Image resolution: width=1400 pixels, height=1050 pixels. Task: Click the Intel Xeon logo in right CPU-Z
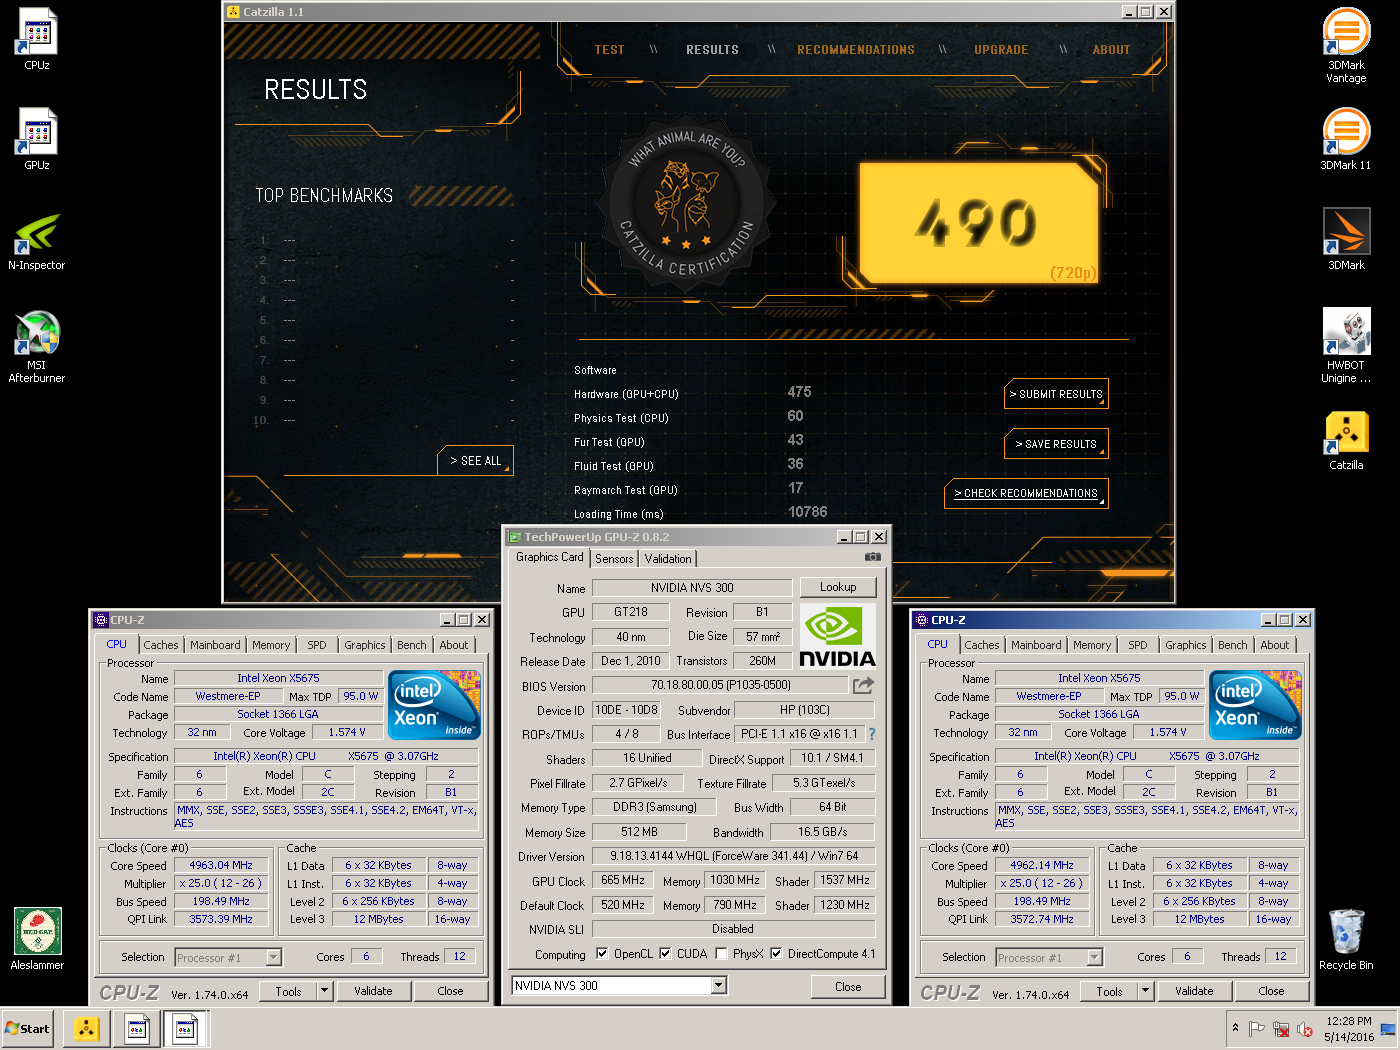[1256, 705]
